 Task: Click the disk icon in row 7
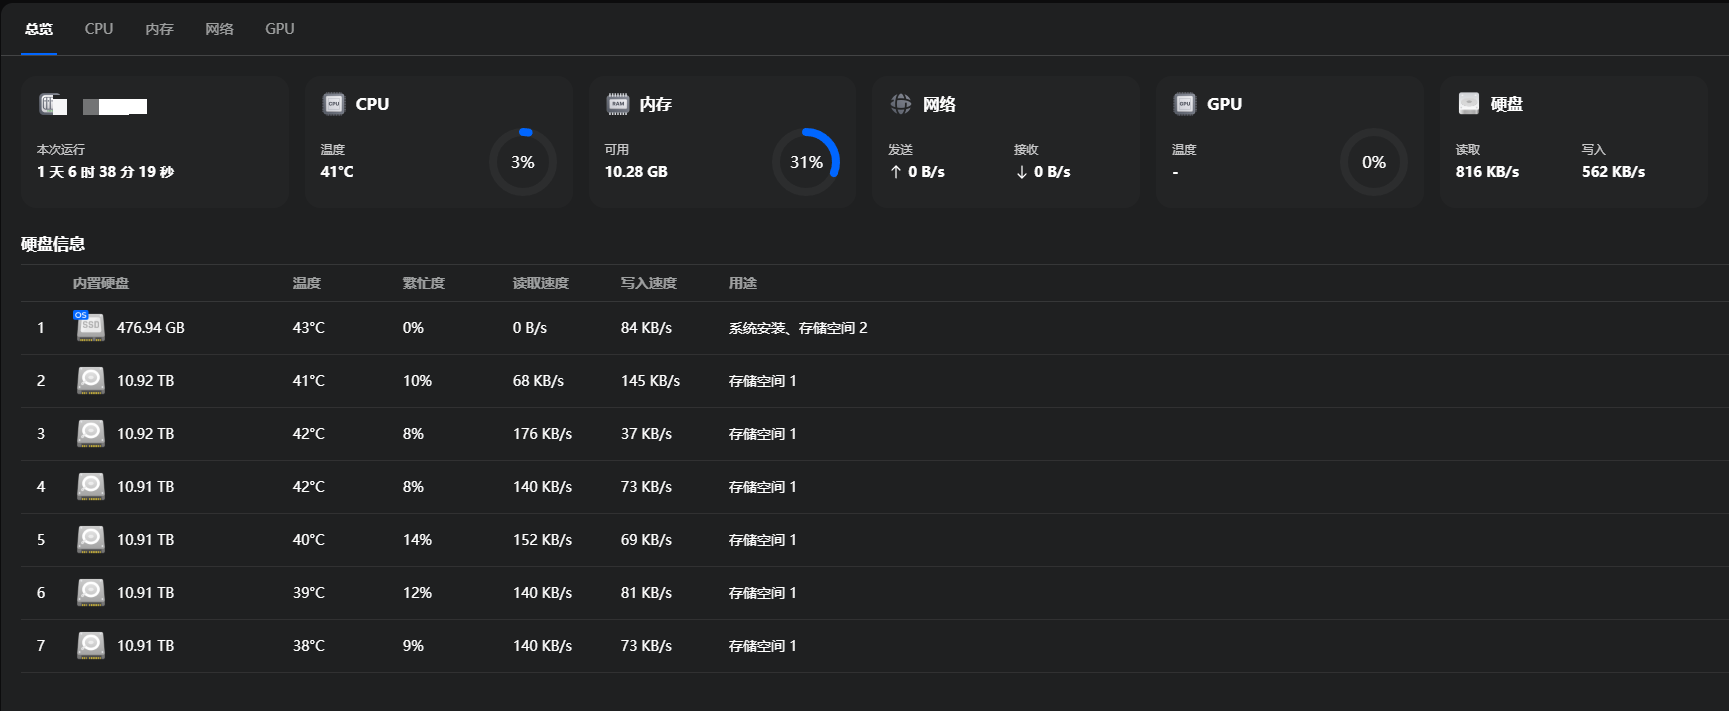click(91, 646)
